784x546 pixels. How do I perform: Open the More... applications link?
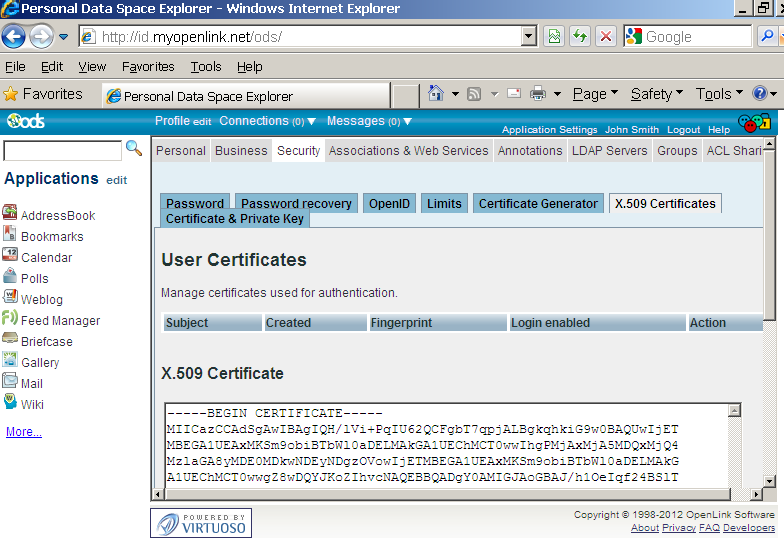[24, 432]
